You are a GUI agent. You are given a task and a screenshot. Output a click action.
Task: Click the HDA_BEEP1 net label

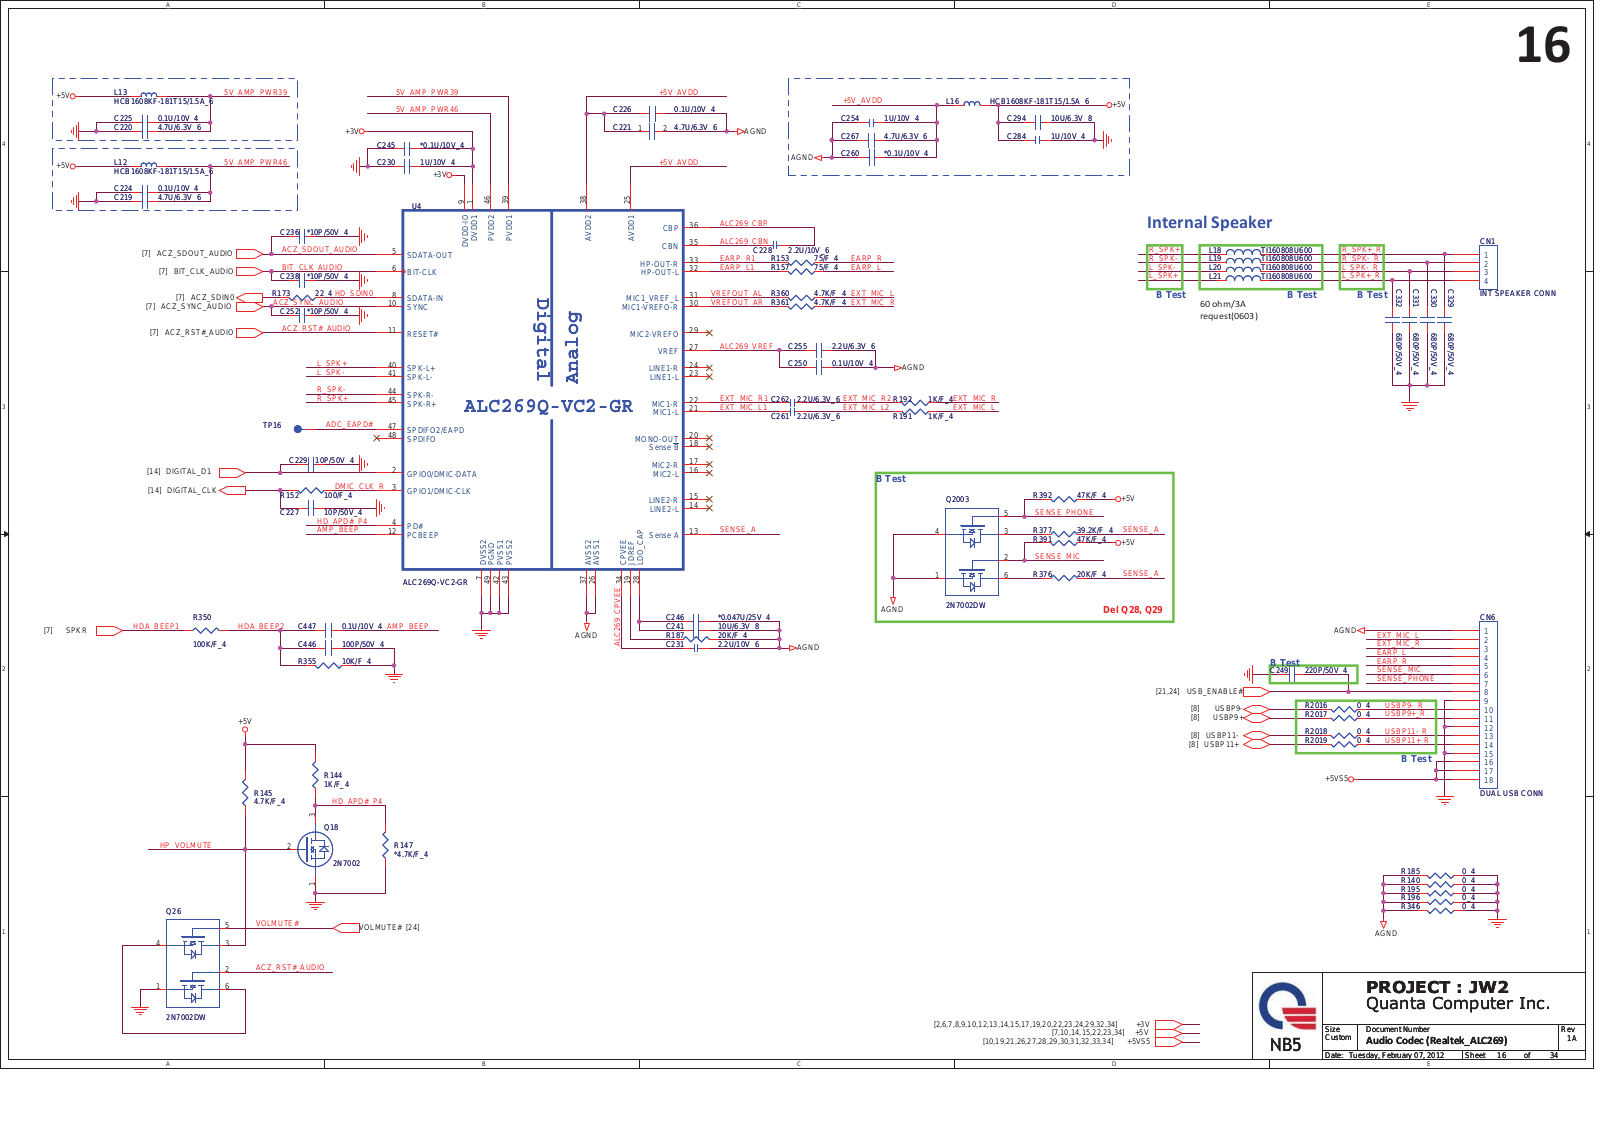pyautogui.click(x=156, y=627)
